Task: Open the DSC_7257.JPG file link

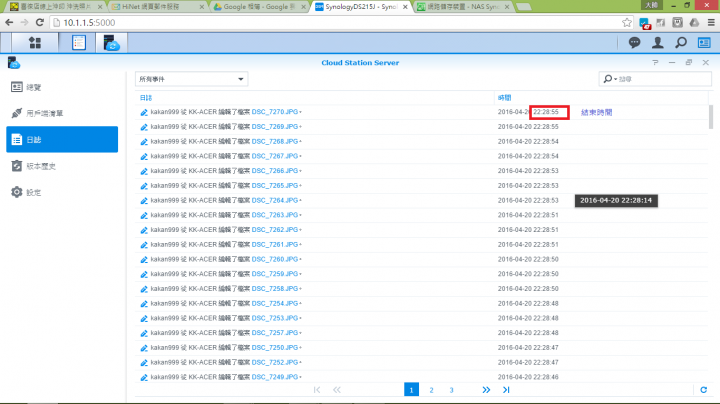Action: (x=275, y=333)
